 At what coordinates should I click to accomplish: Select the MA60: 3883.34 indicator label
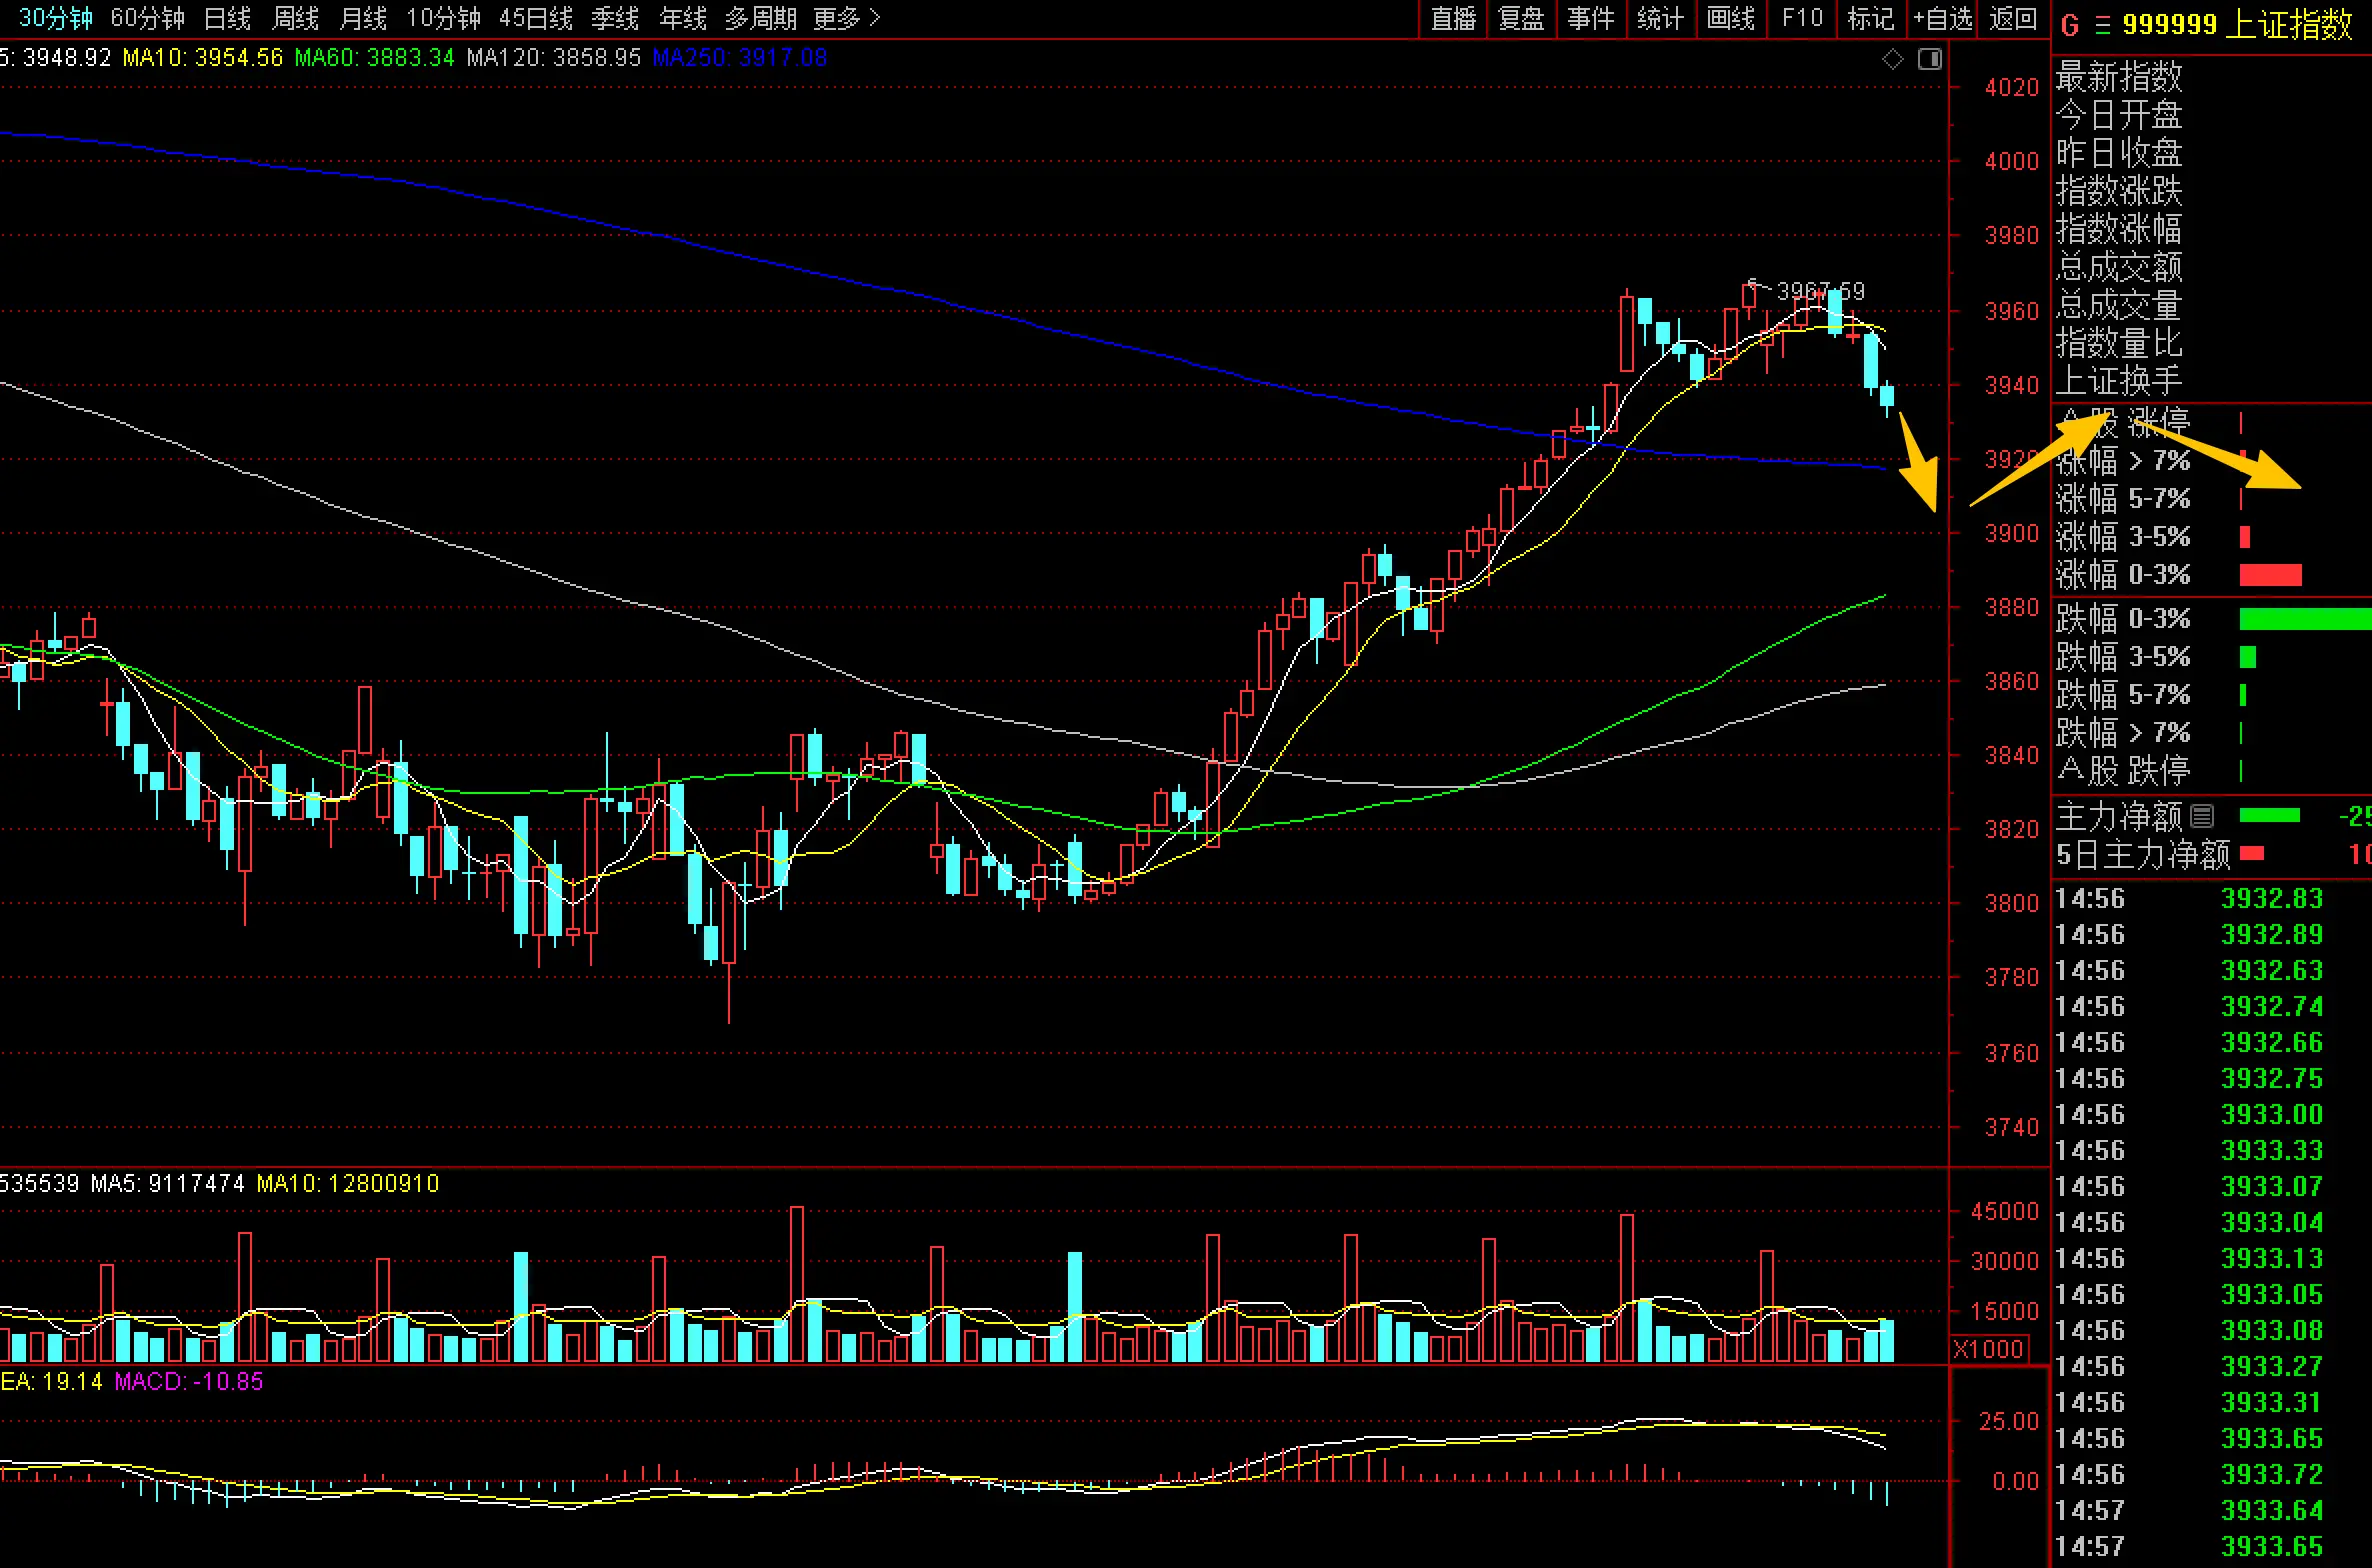pos(375,58)
